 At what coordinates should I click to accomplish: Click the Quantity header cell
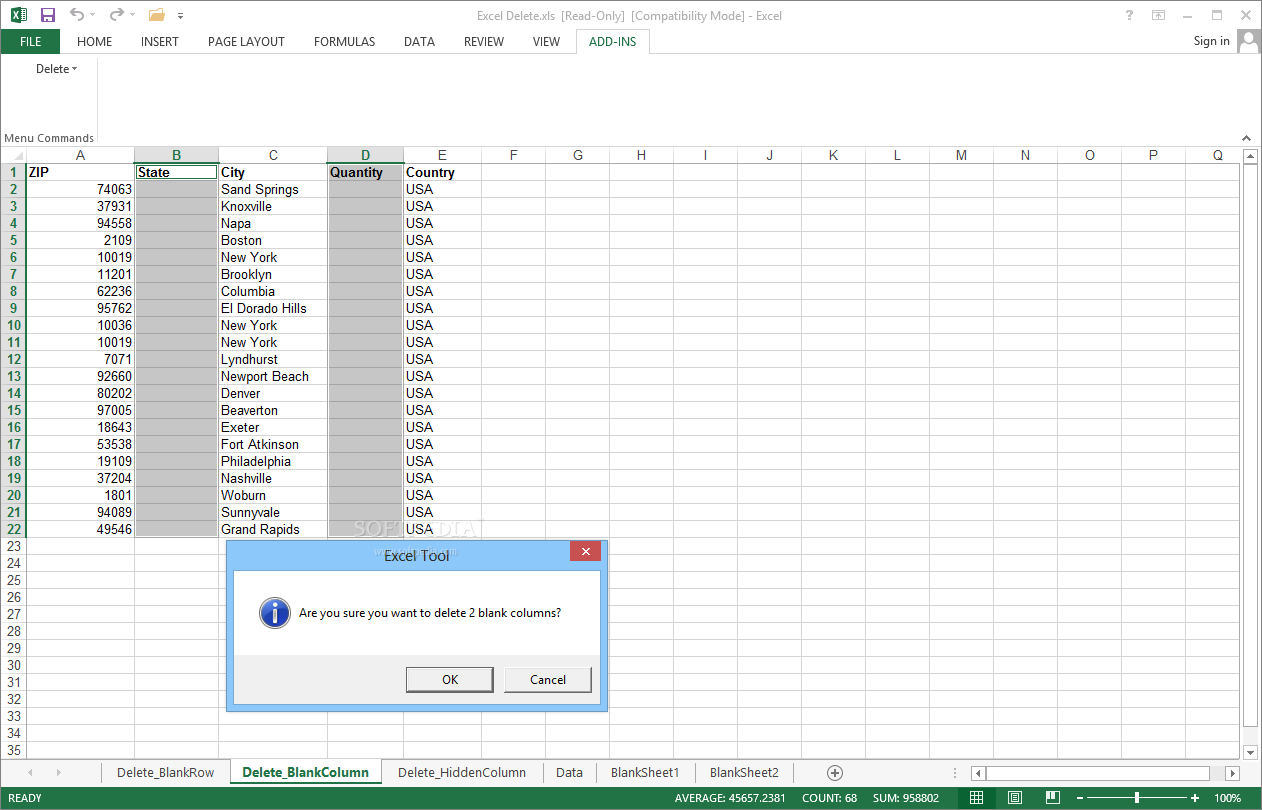tap(365, 172)
